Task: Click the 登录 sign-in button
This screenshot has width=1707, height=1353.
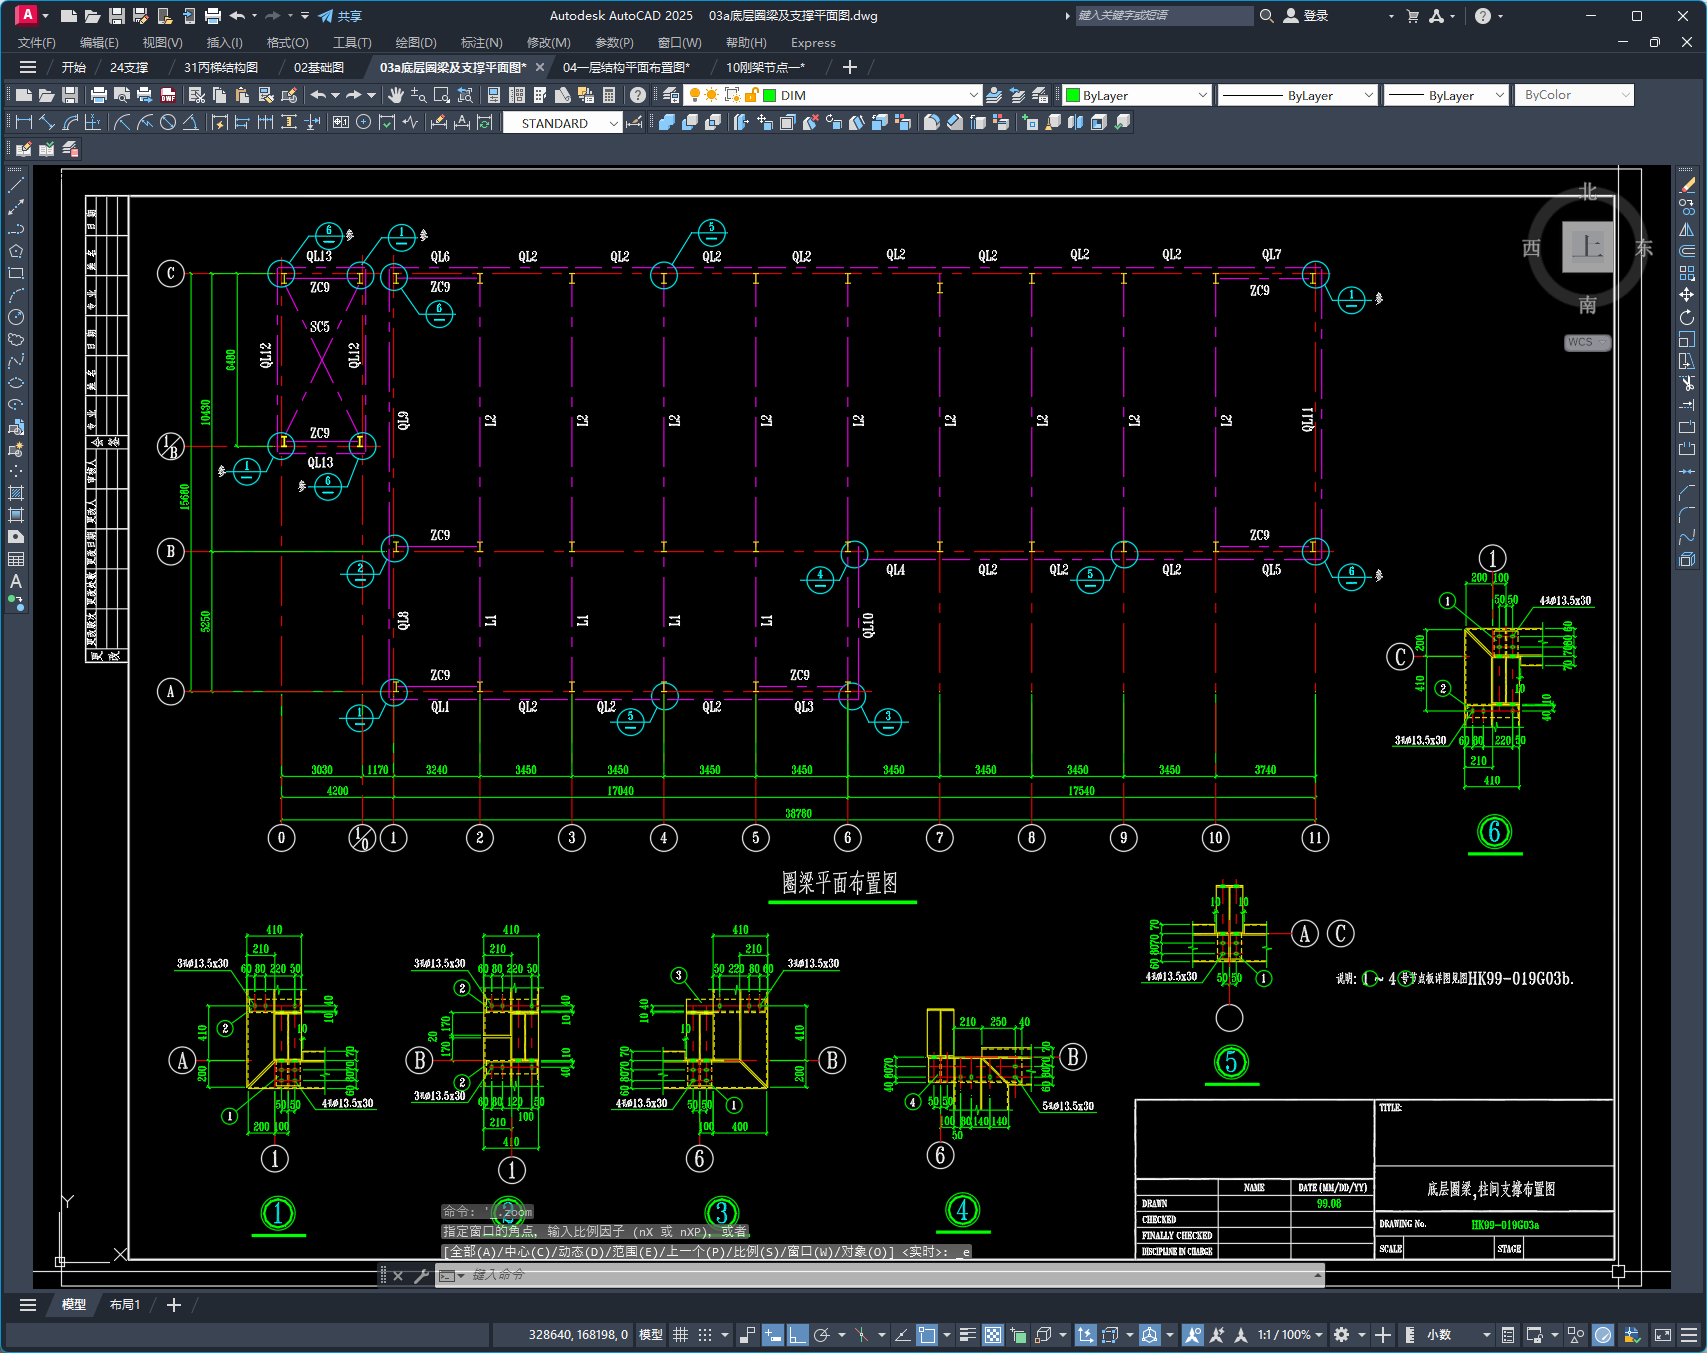Action: (x=1306, y=16)
